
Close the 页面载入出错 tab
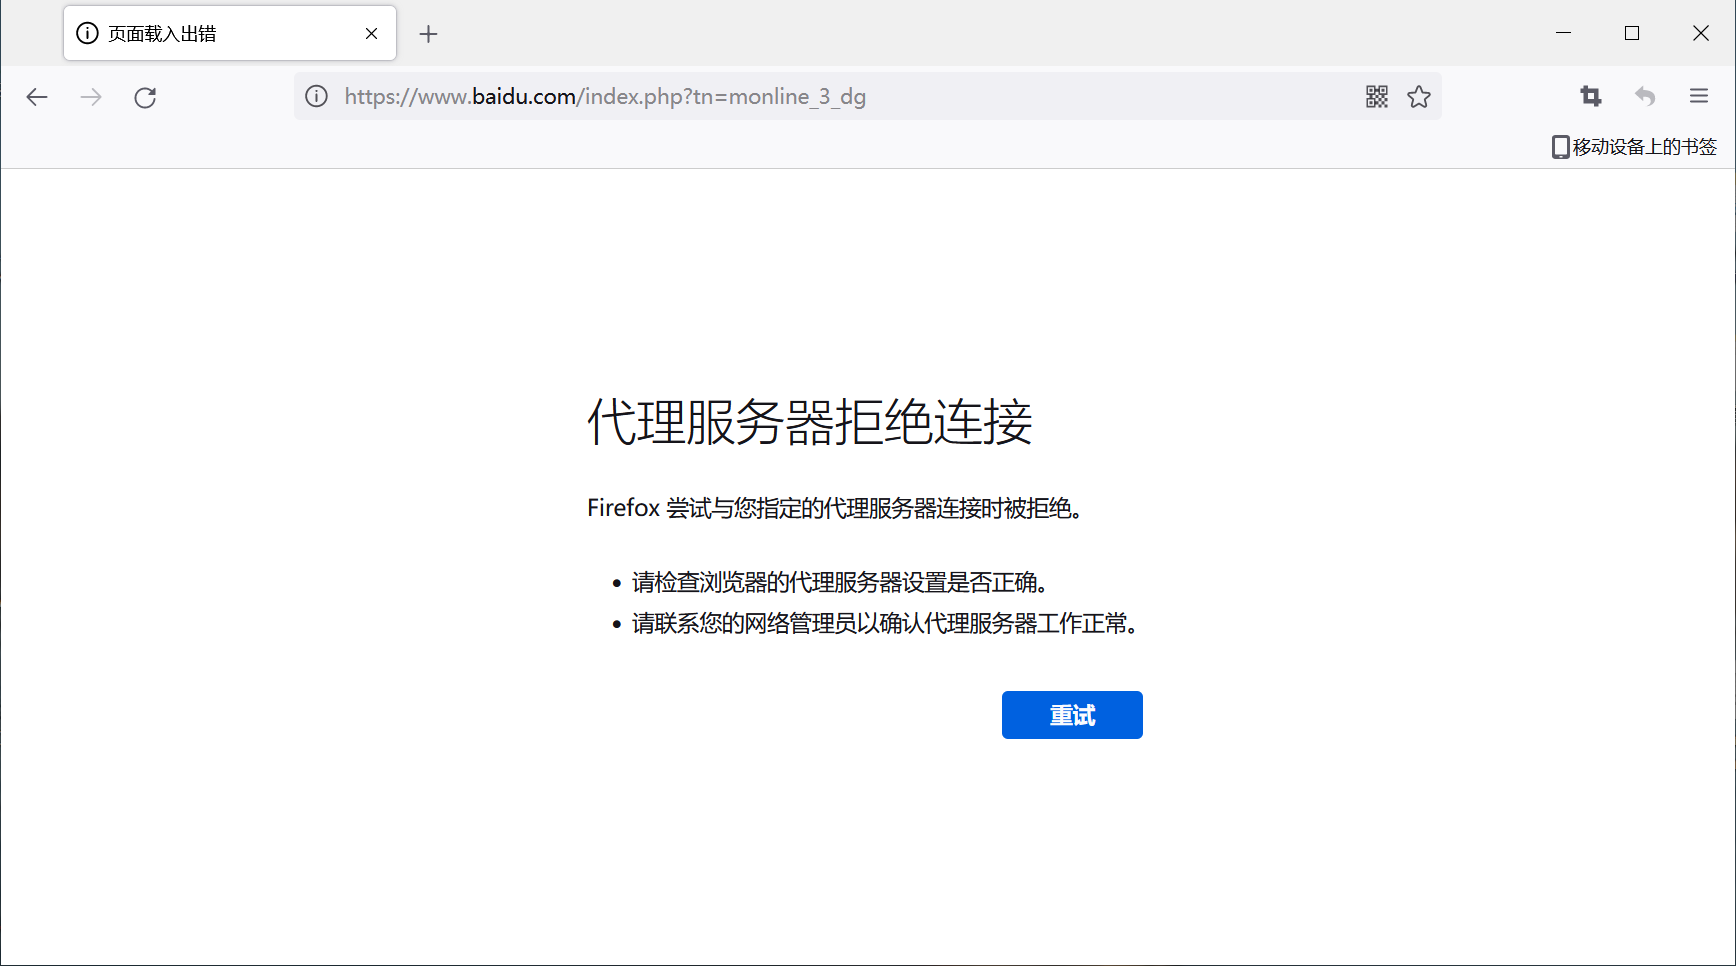pos(371,33)
